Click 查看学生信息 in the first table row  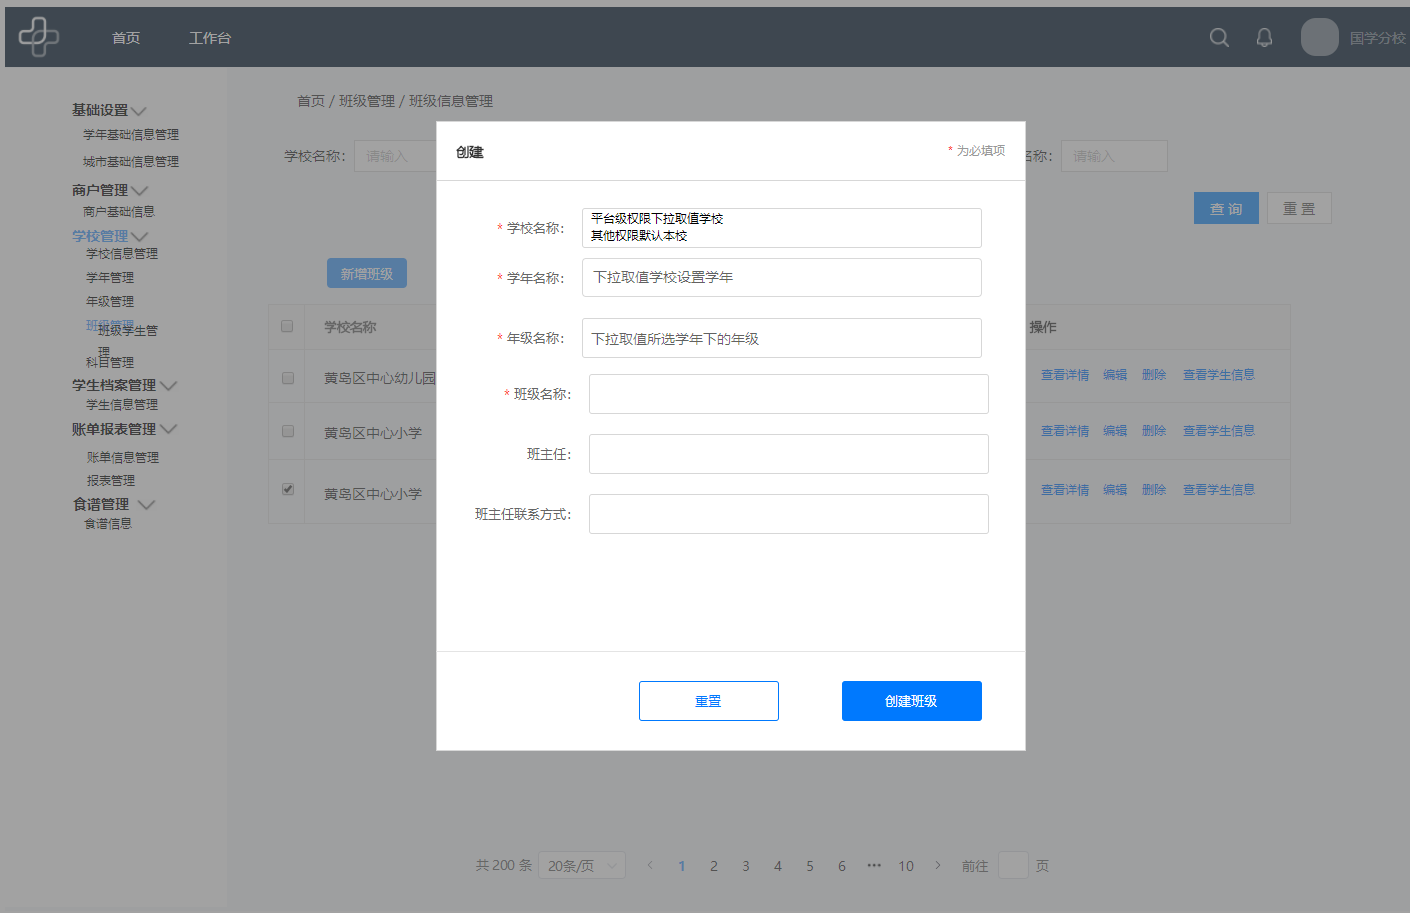1219,375
